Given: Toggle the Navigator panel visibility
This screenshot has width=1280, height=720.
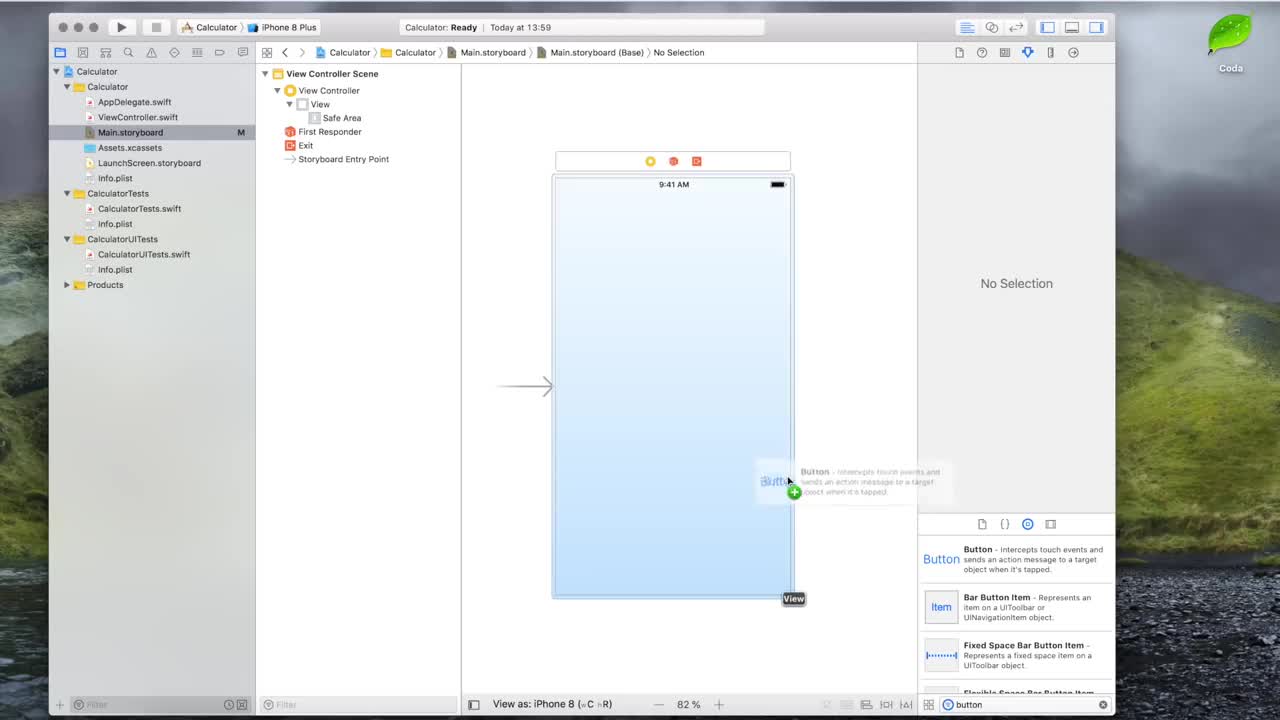Looking at the screenshot, I should (1047, 27).
